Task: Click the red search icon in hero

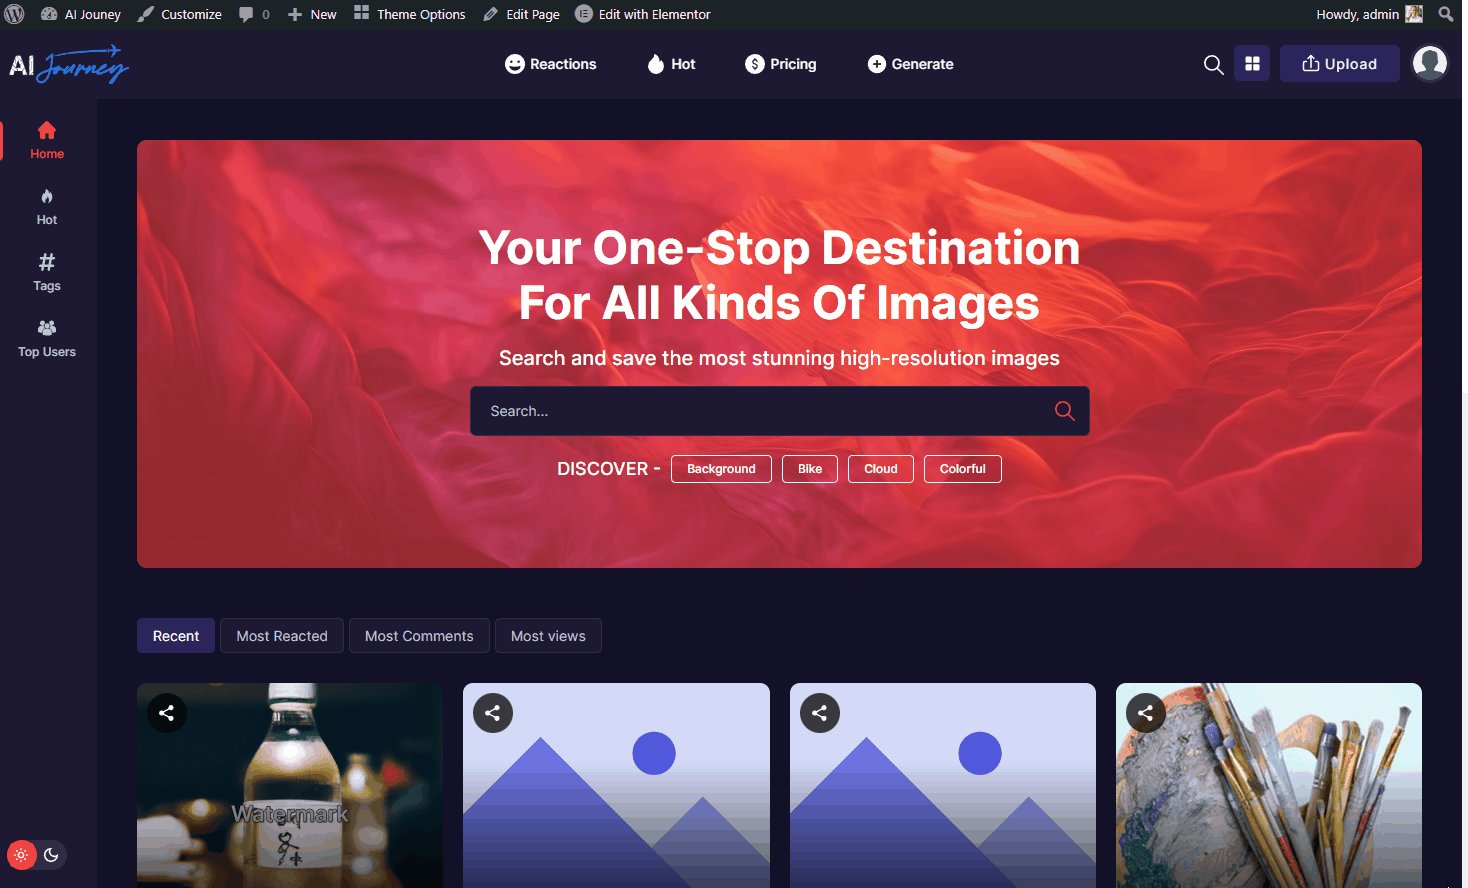Action: coord(1065,411)
